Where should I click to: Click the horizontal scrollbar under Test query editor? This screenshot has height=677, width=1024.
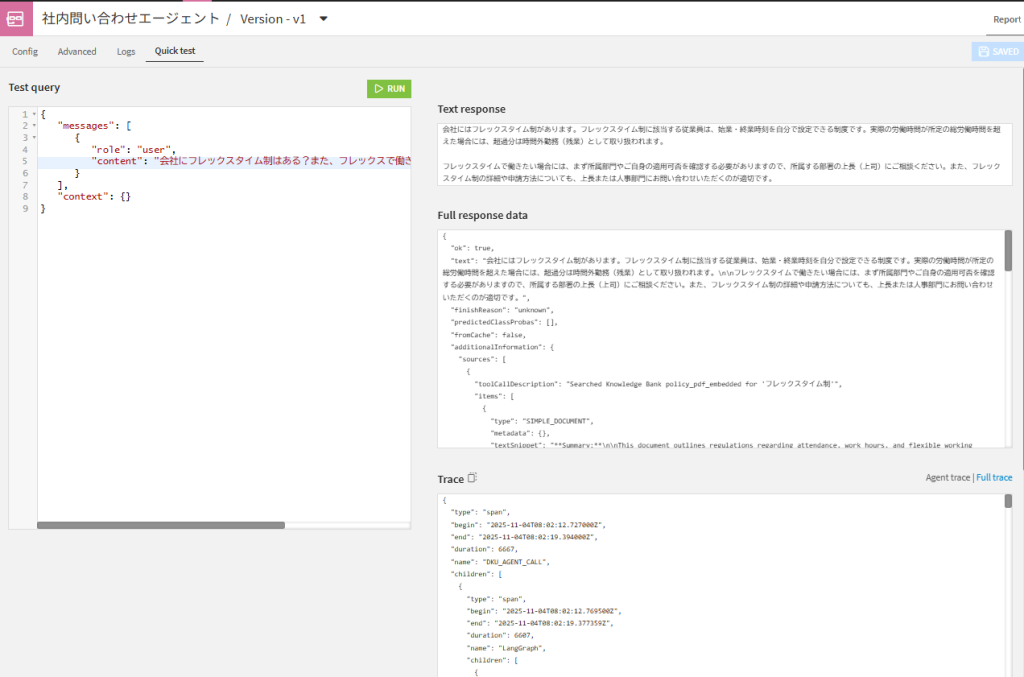160,524
